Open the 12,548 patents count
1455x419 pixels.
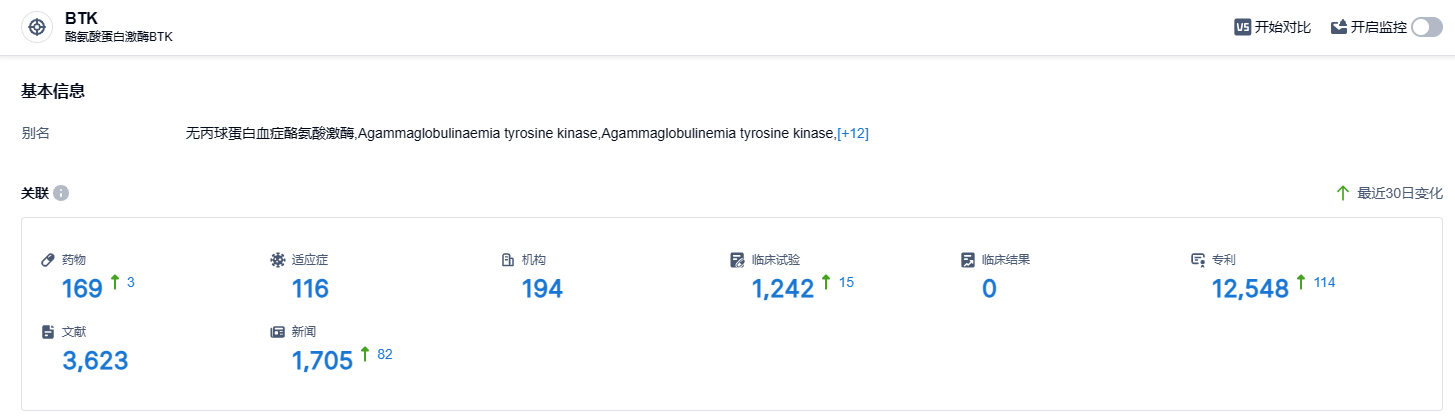pyautogui.click(x=1250, y=289)
